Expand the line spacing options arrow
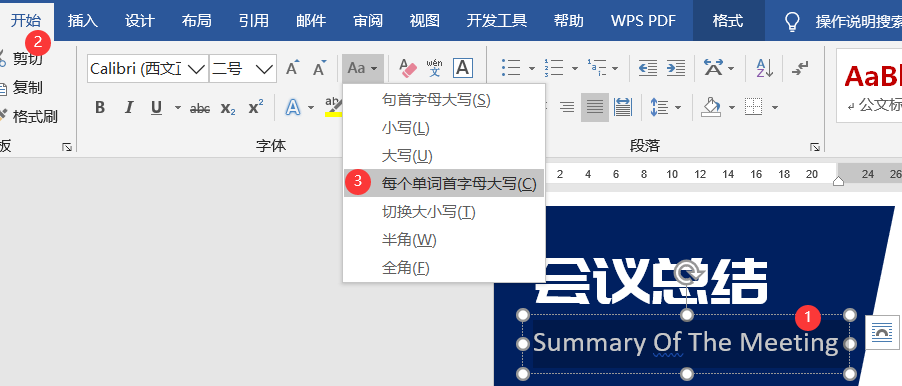 678,107
